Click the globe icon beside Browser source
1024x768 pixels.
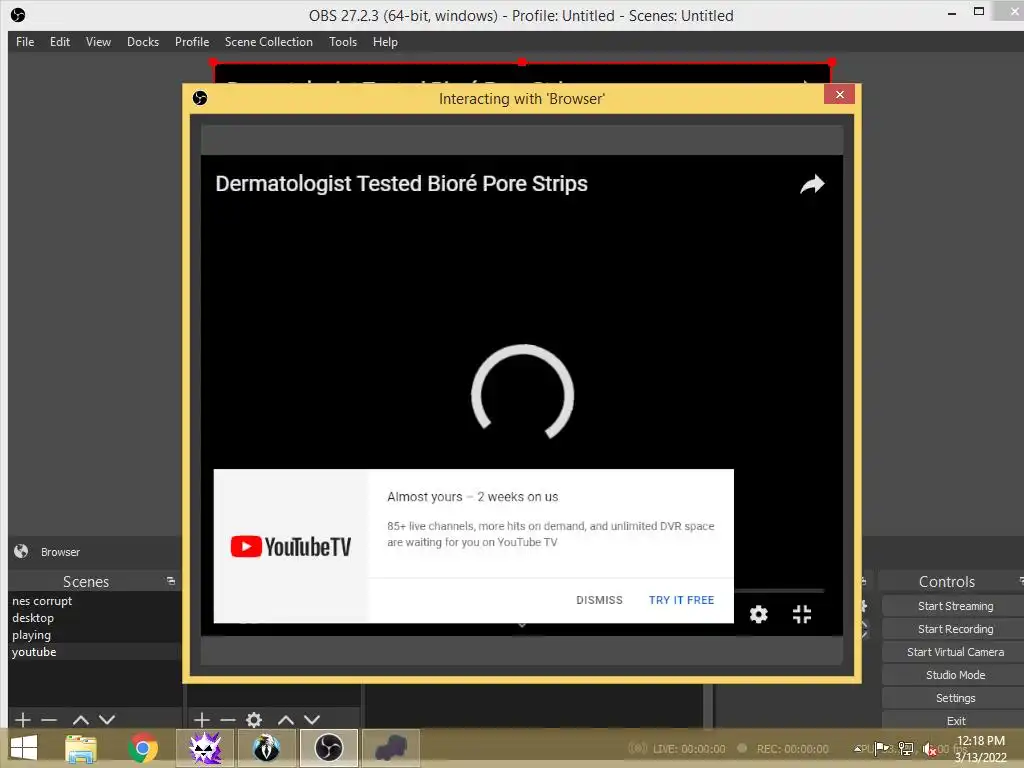(21, 551)
